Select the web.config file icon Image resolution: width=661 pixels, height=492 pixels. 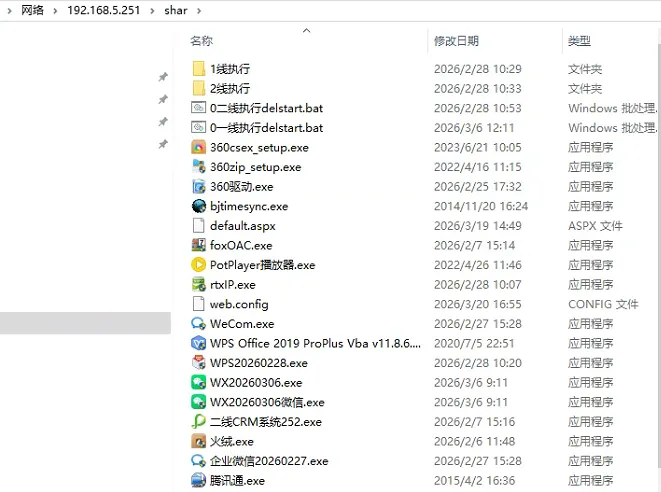pyautogui.click(x=199, y=304)
